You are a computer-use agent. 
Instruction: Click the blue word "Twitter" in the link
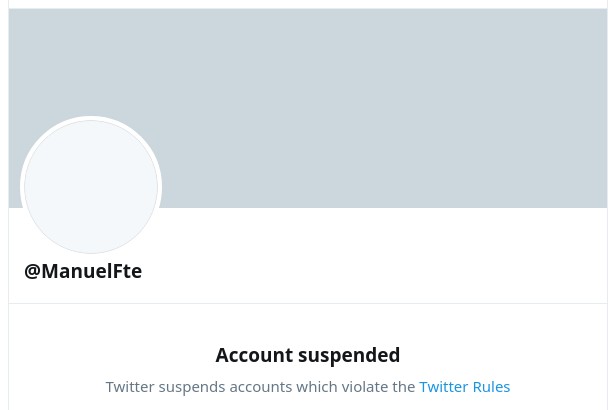pos(444,387)
